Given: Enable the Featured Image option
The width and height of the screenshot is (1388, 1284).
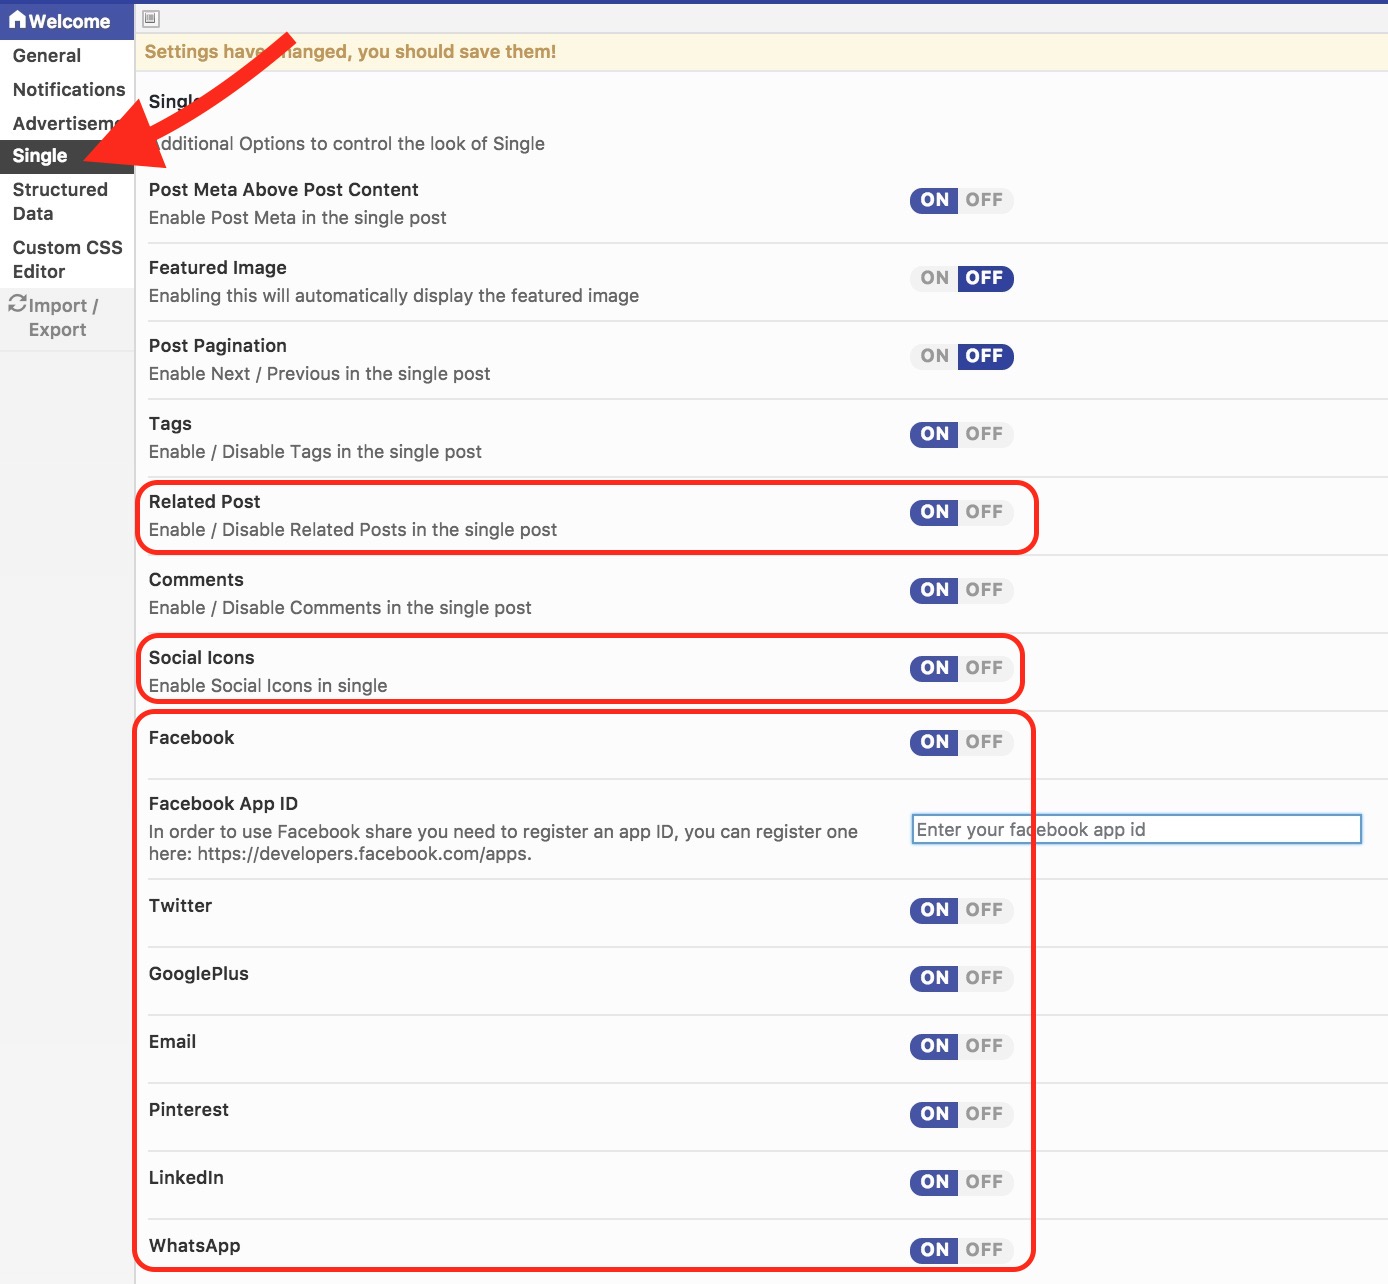Looking at the screenshot, I should pos(935,278).
